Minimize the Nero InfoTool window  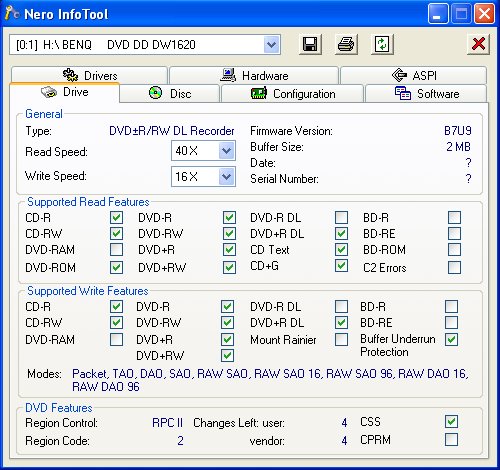tap(438, 14)
